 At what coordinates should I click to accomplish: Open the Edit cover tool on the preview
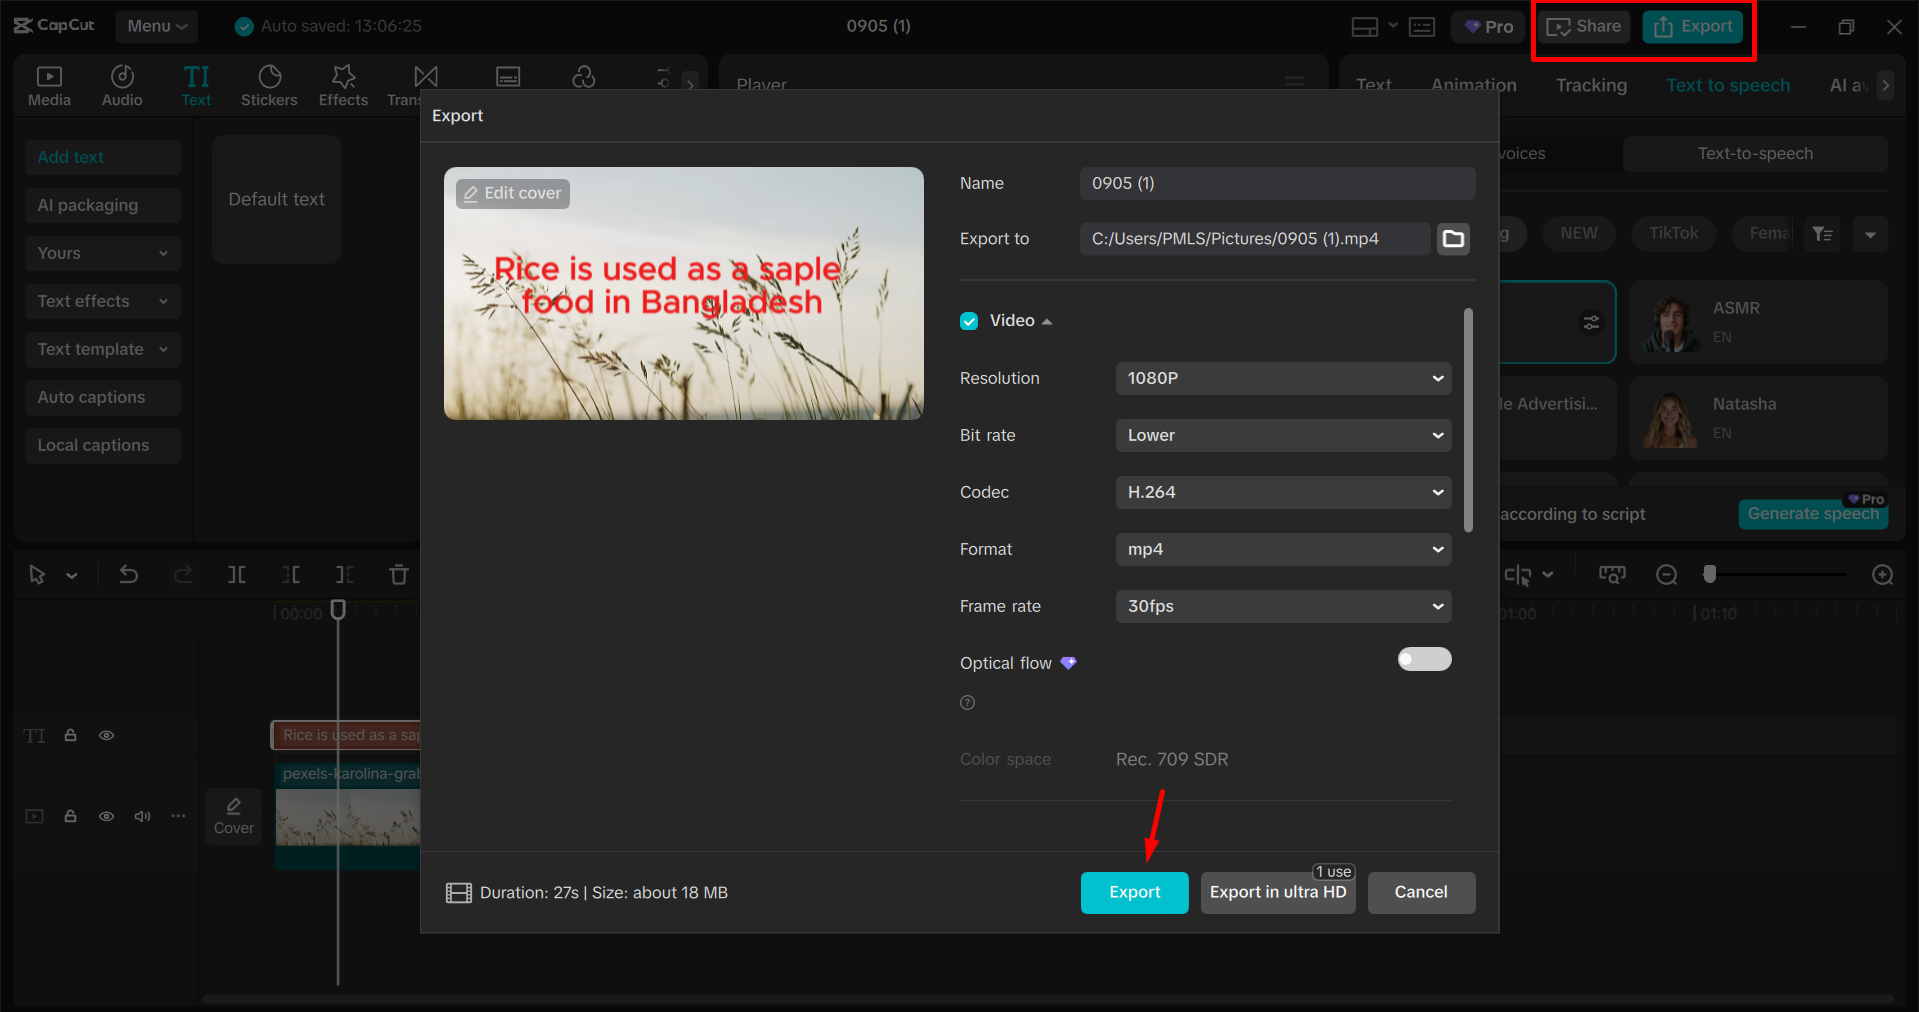click(512, 193)
